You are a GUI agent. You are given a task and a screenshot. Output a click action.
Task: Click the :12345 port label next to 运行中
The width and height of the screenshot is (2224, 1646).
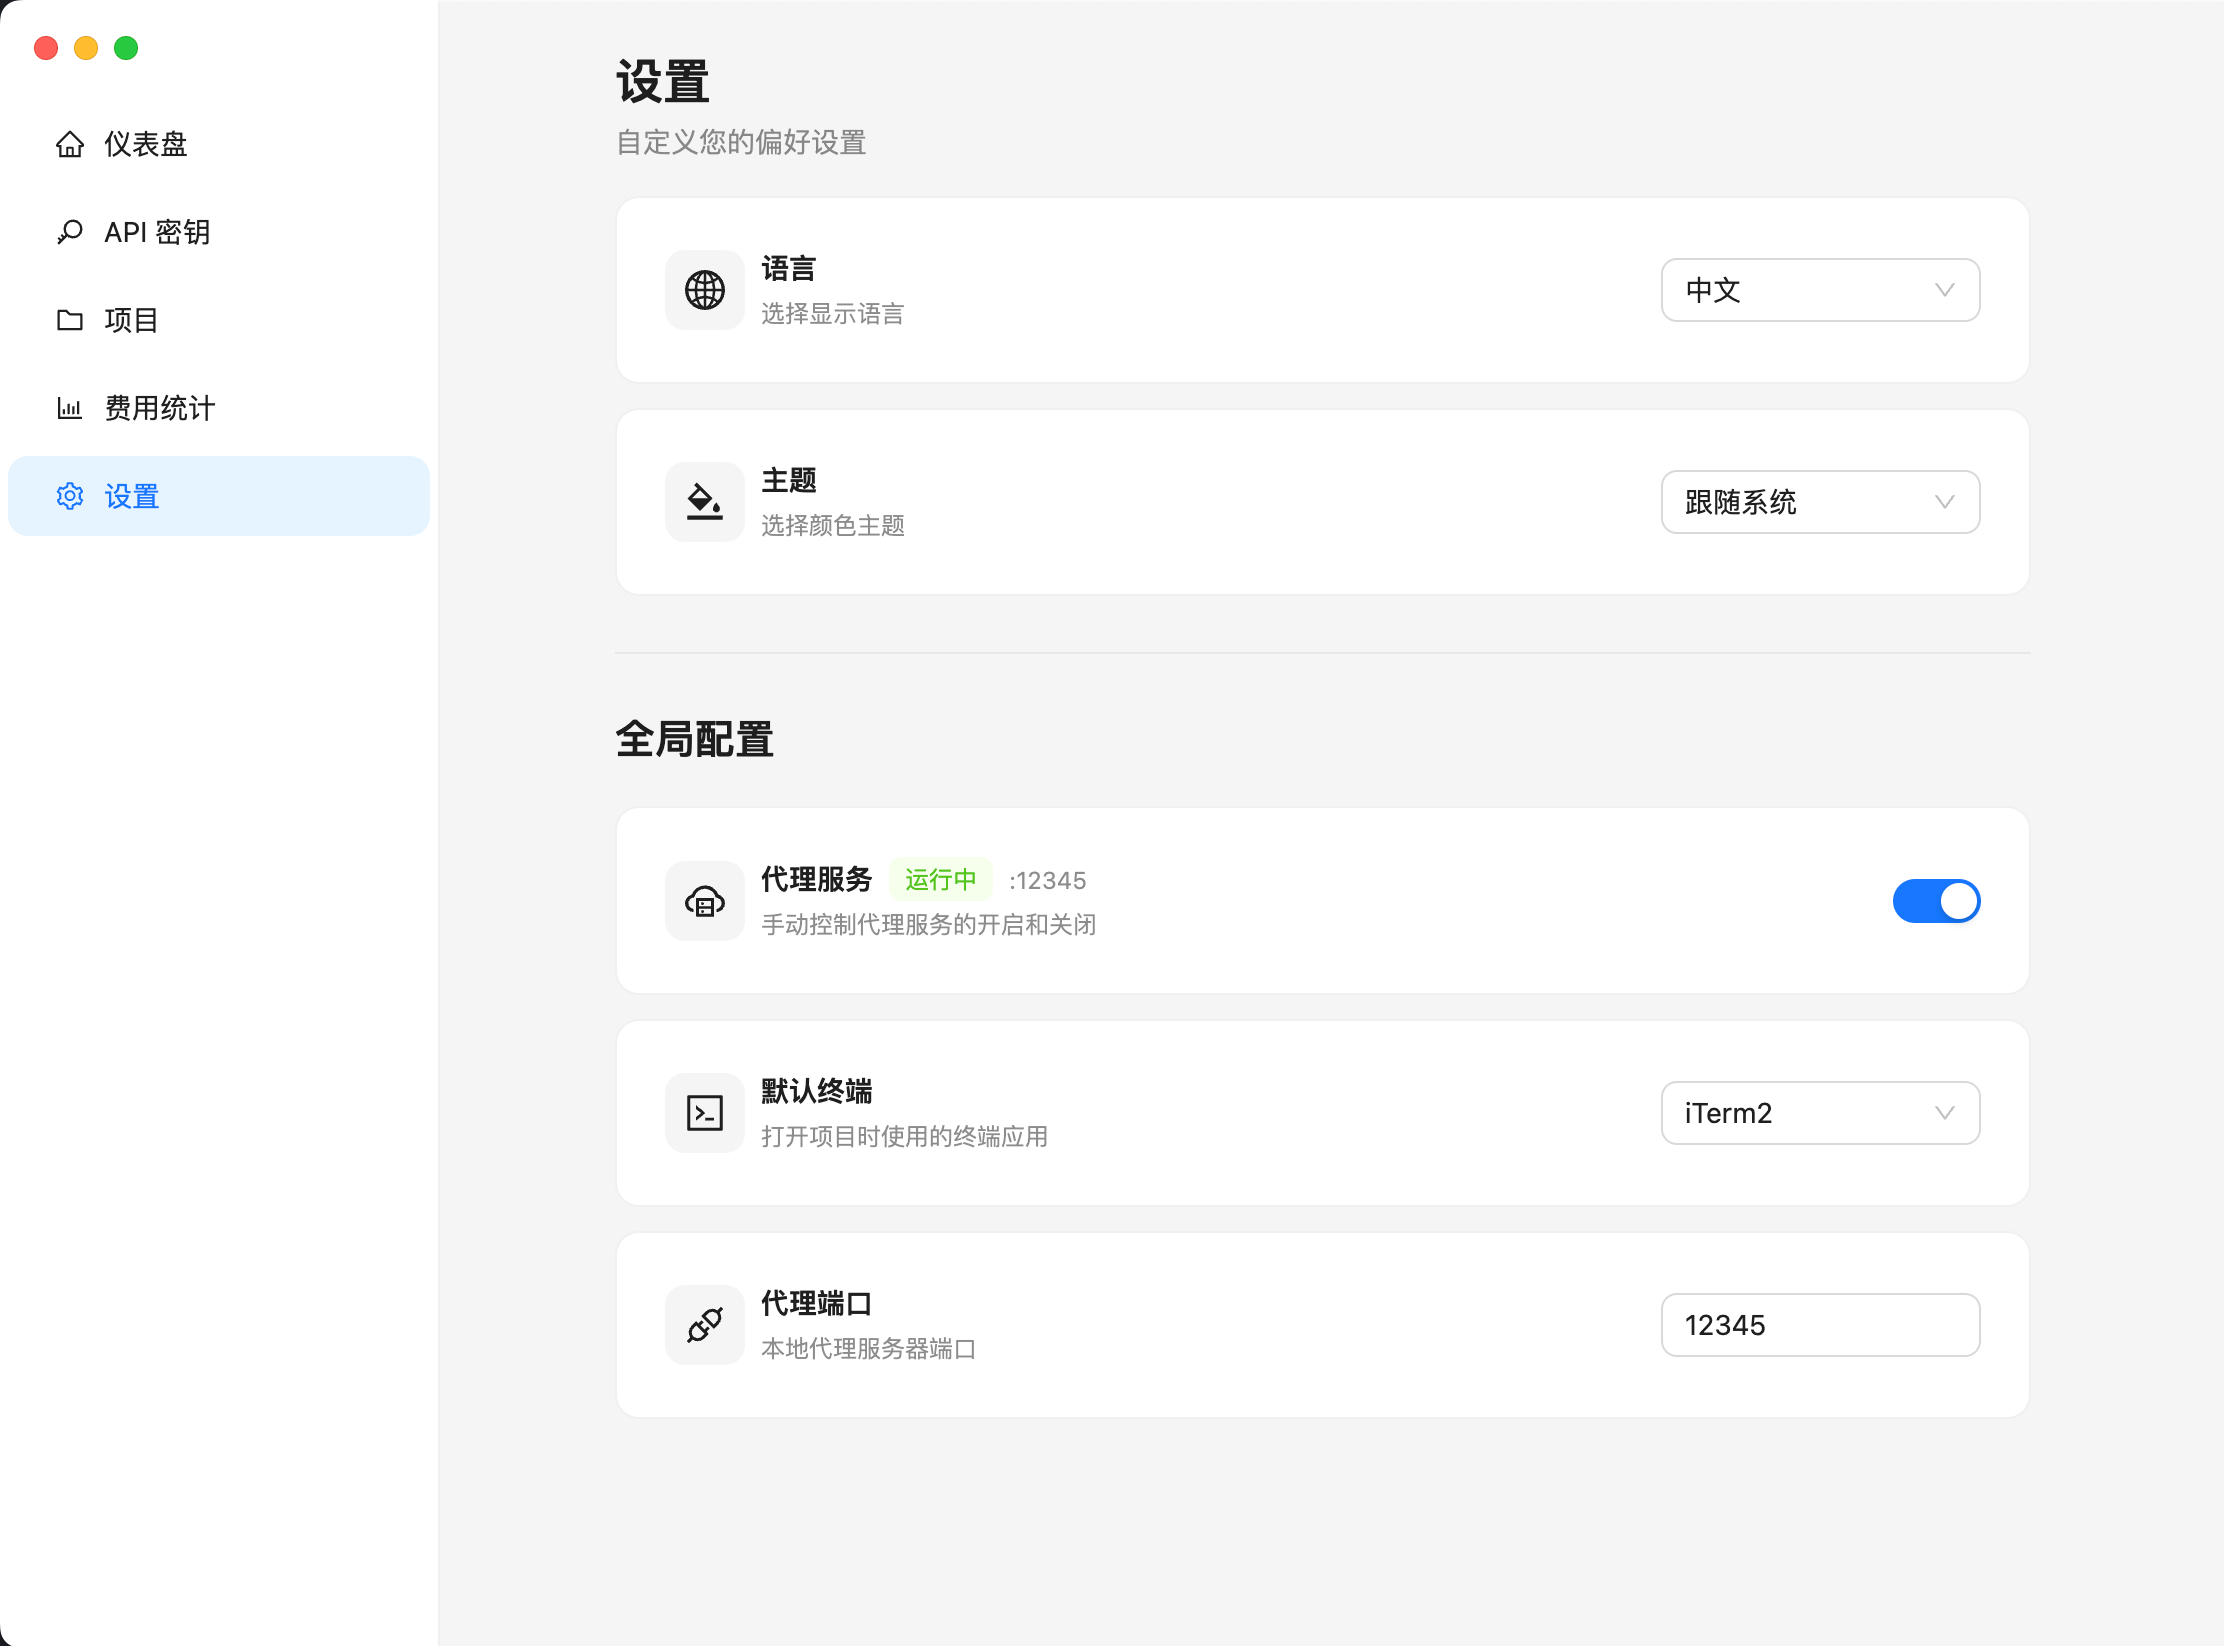[x=1047, y=881]
